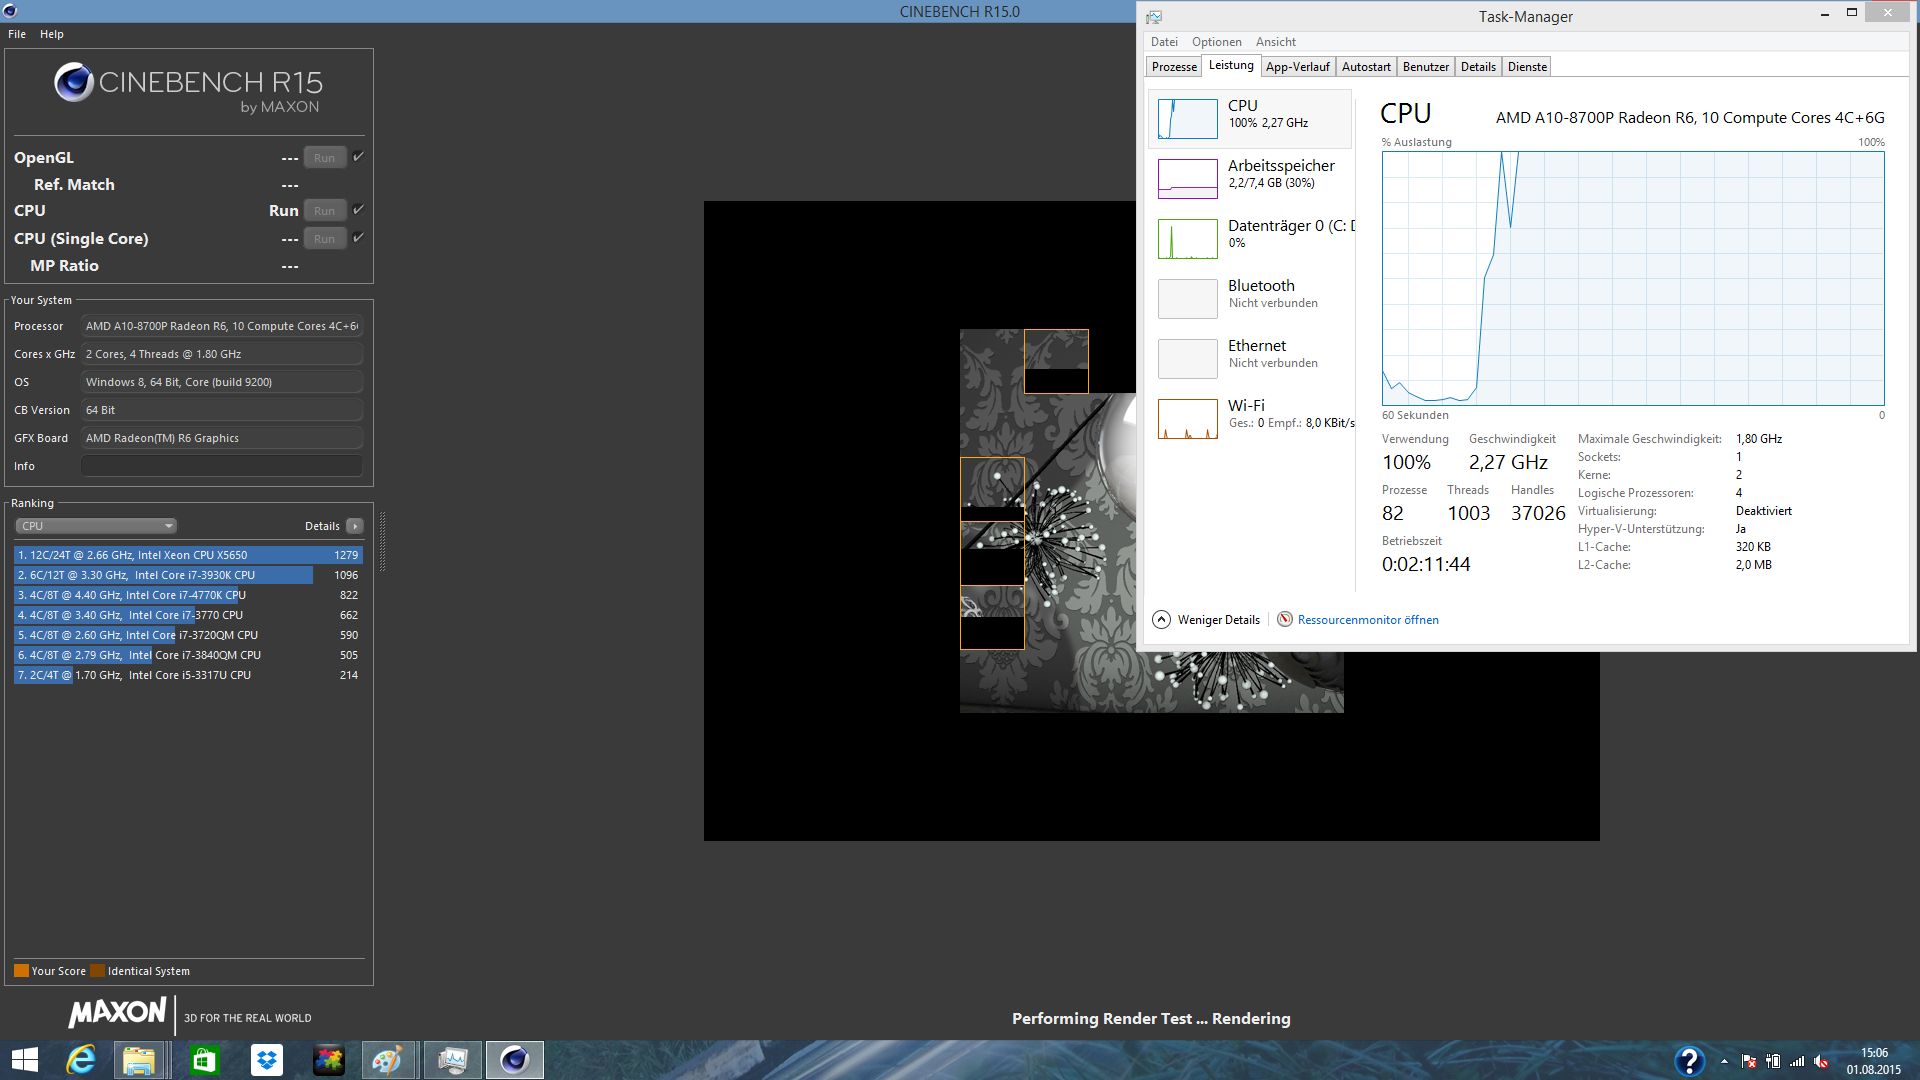
Task: Select Core i7-3930K ranking row
Action: 188,575
